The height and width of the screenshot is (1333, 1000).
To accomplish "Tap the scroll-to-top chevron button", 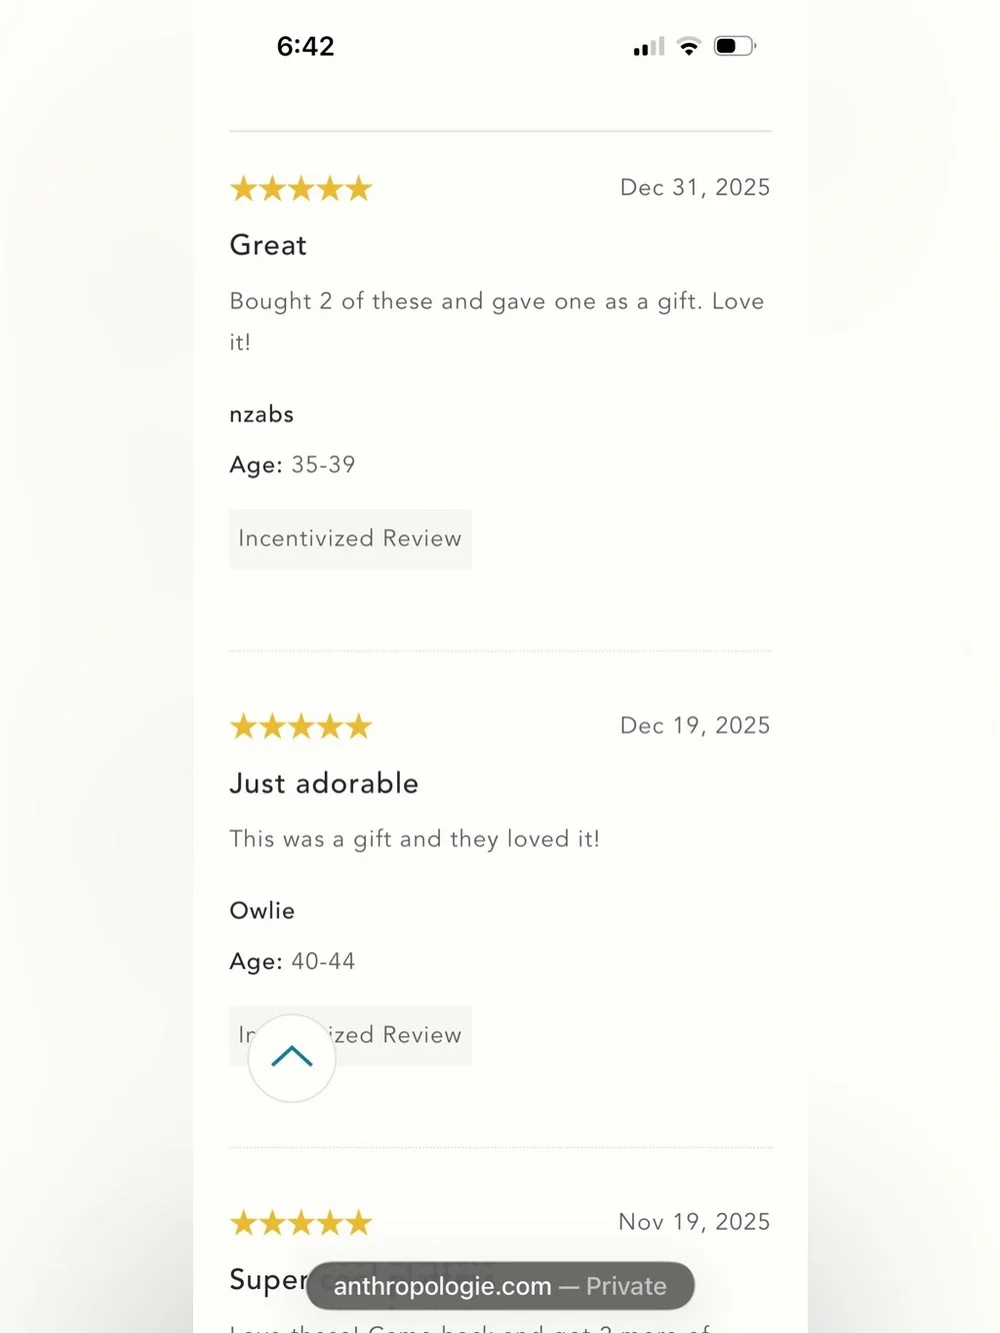I will pyautogui.click(x=292, y=1058).
